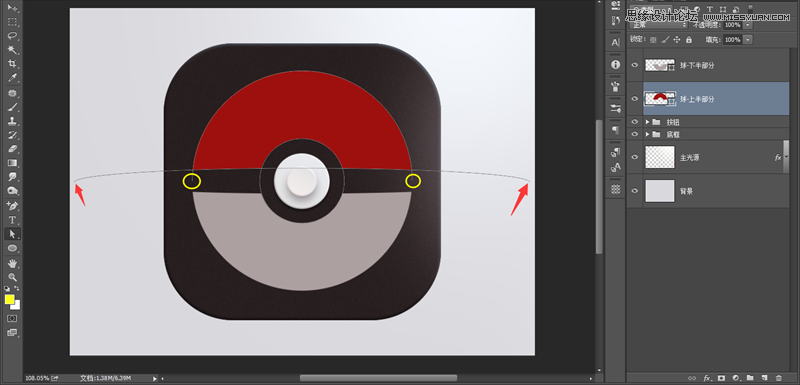Create new fill or adjustment layer
Viewport: 800px width, 385px height.
[x=736, y=378]
